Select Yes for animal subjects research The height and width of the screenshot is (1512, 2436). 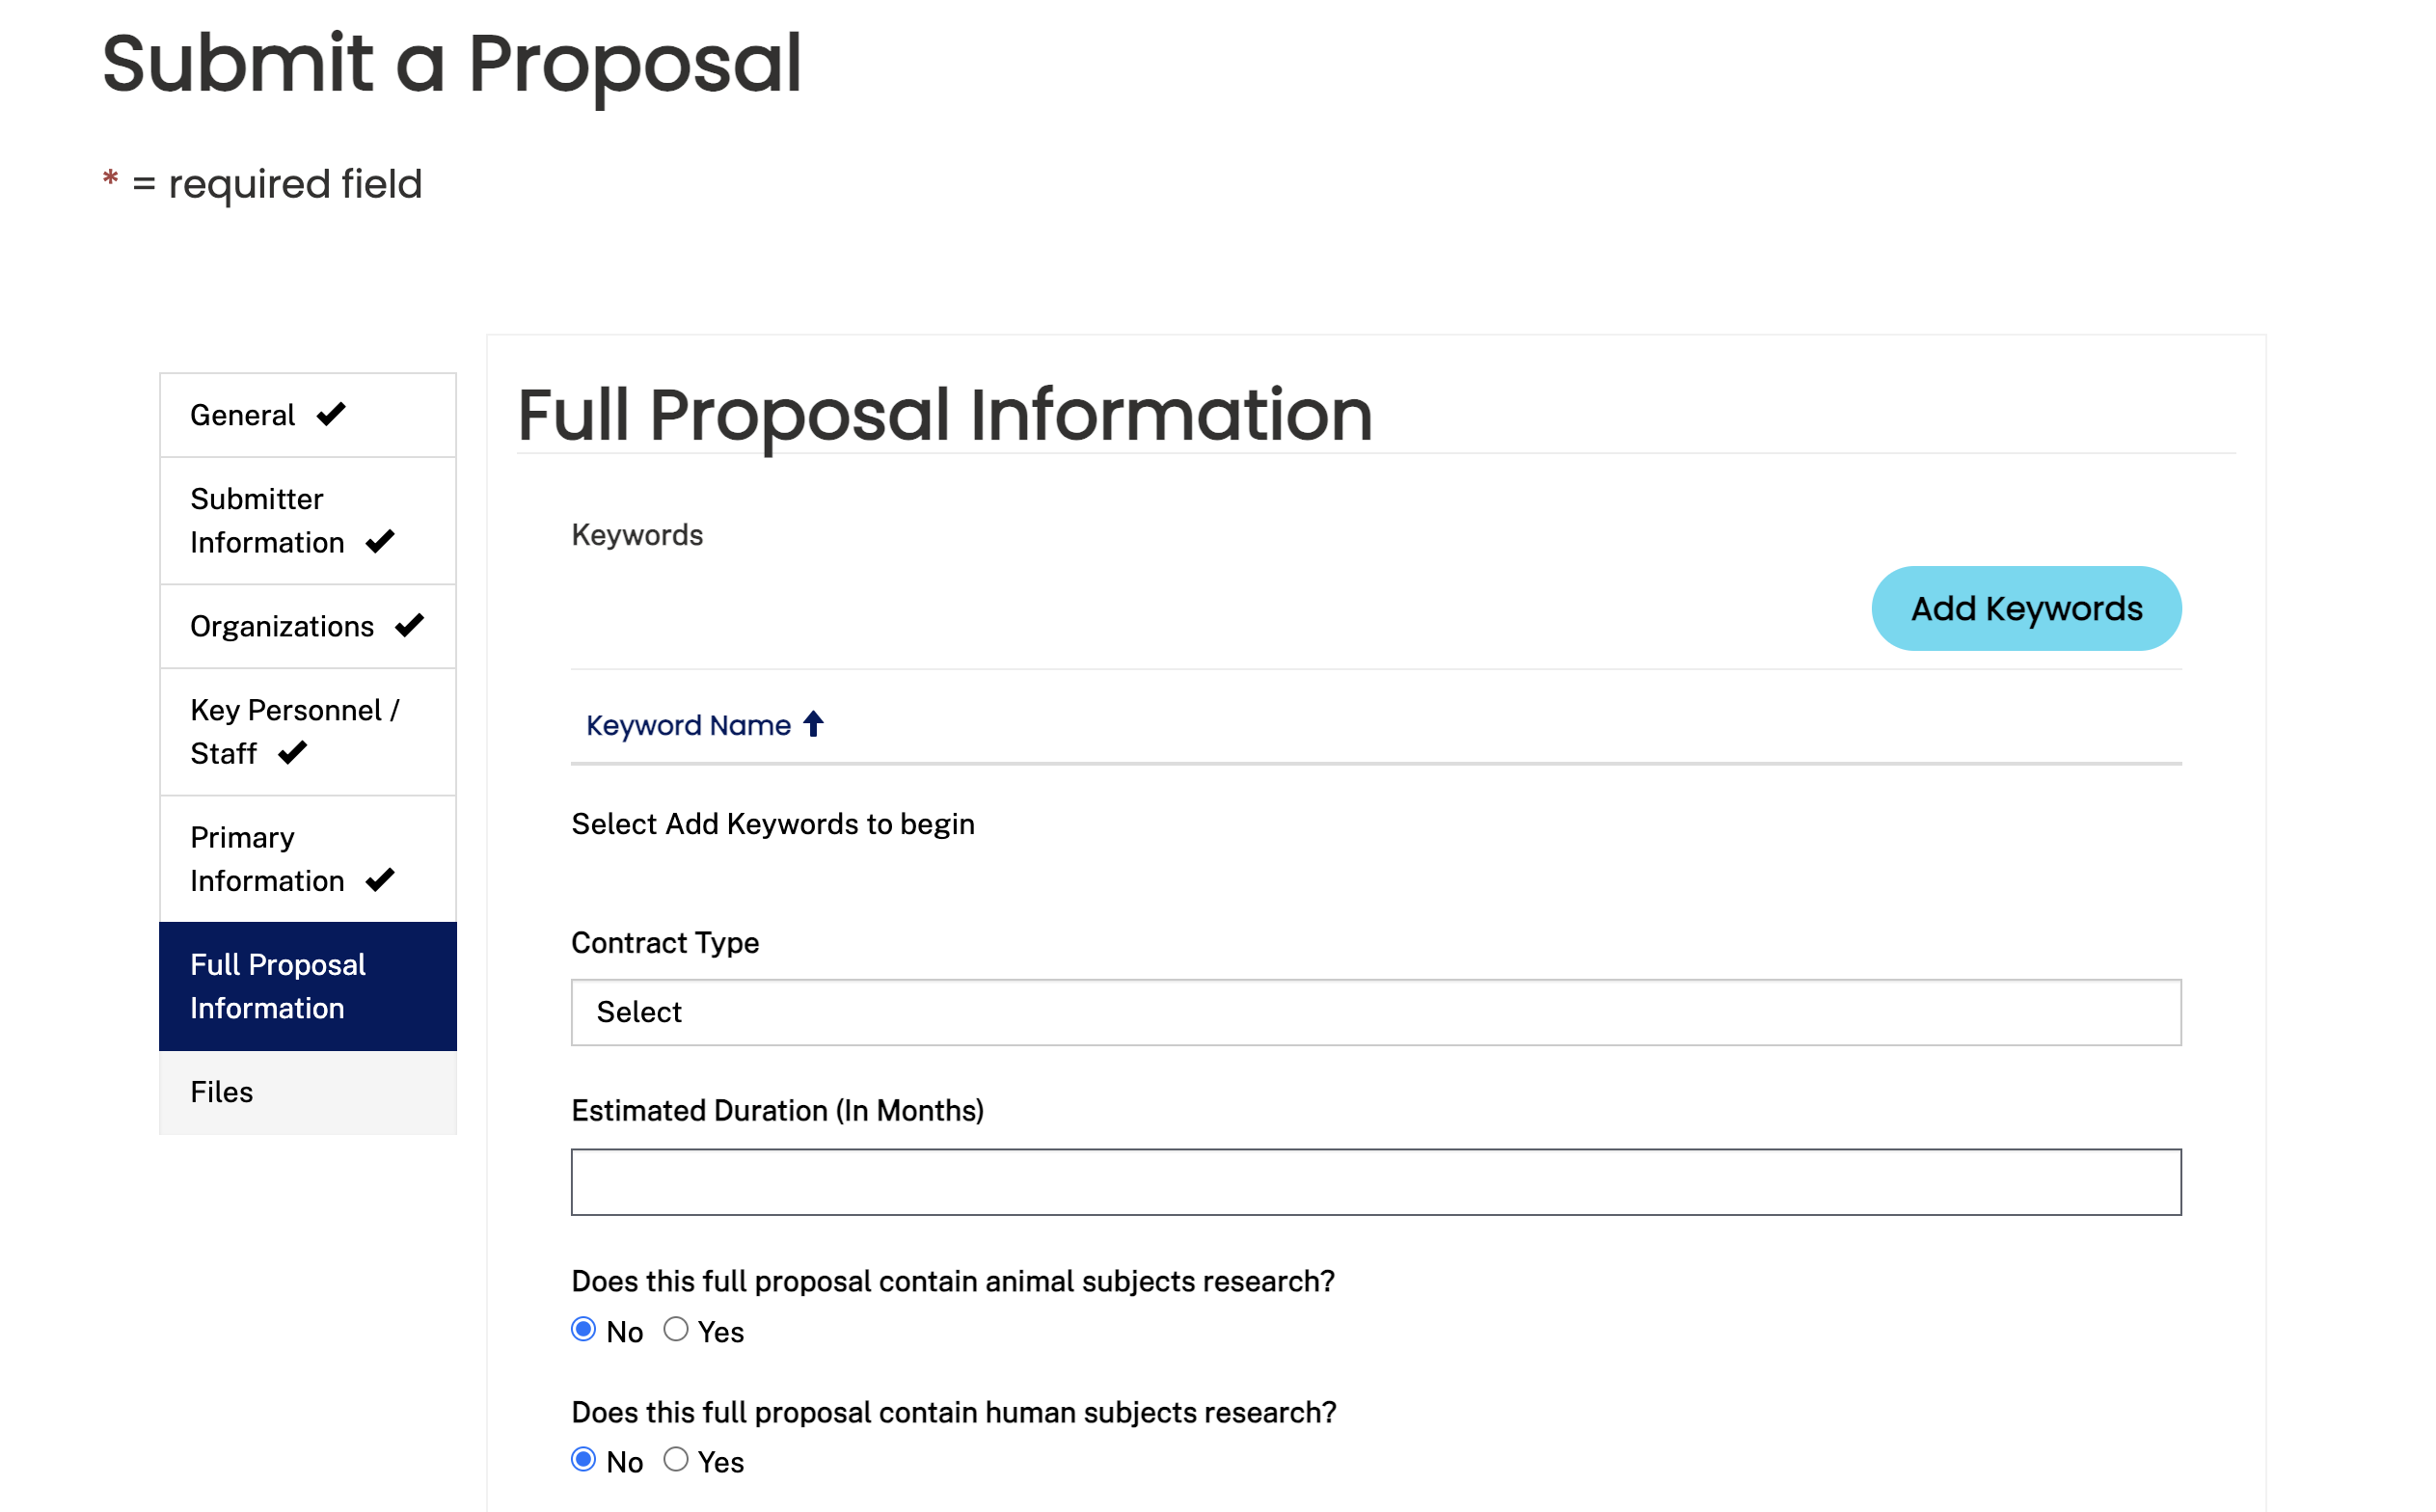pyautogui.click(x=676, y=1329)
